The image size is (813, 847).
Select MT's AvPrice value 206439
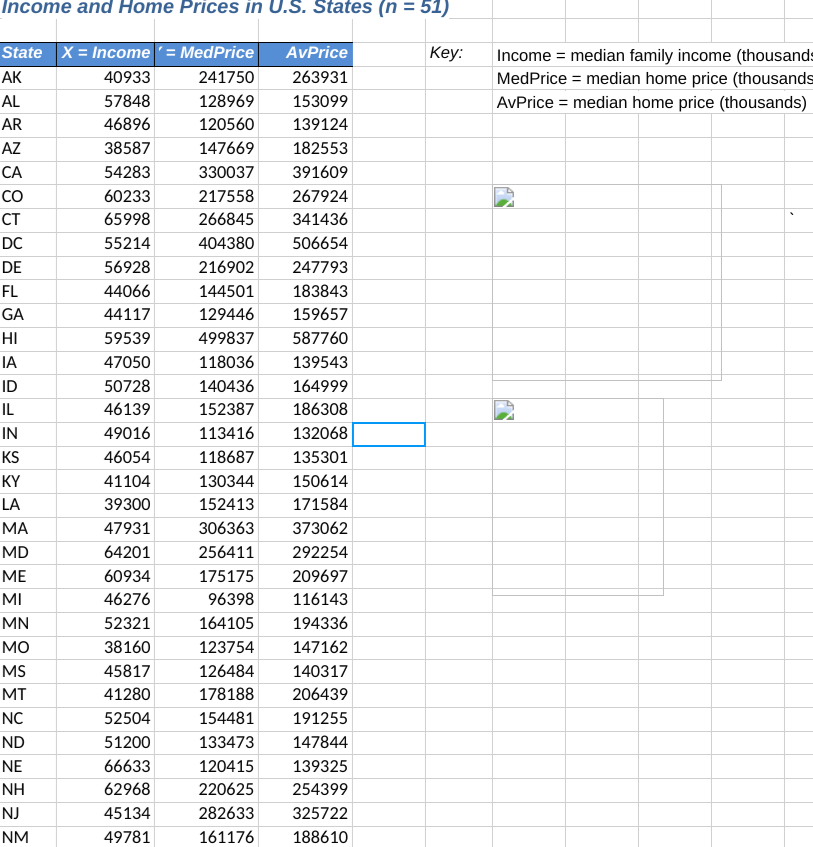tap(305, 694)
